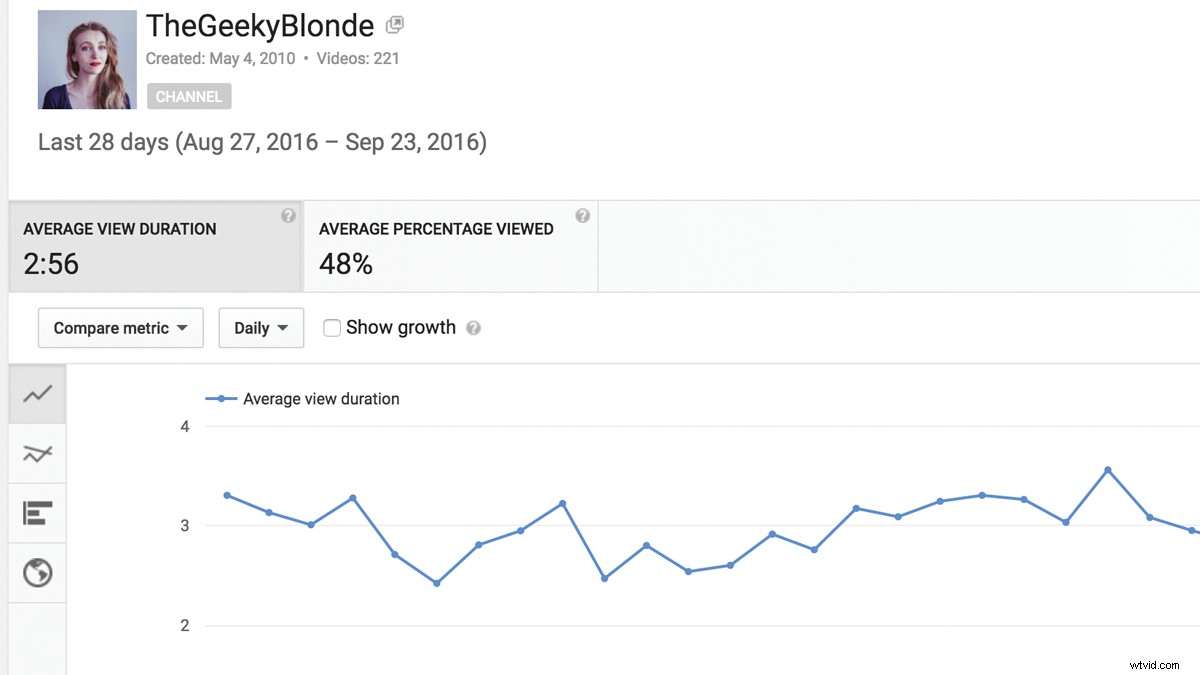
Task: Open the Compare metric dropdown
Action: 120,327
